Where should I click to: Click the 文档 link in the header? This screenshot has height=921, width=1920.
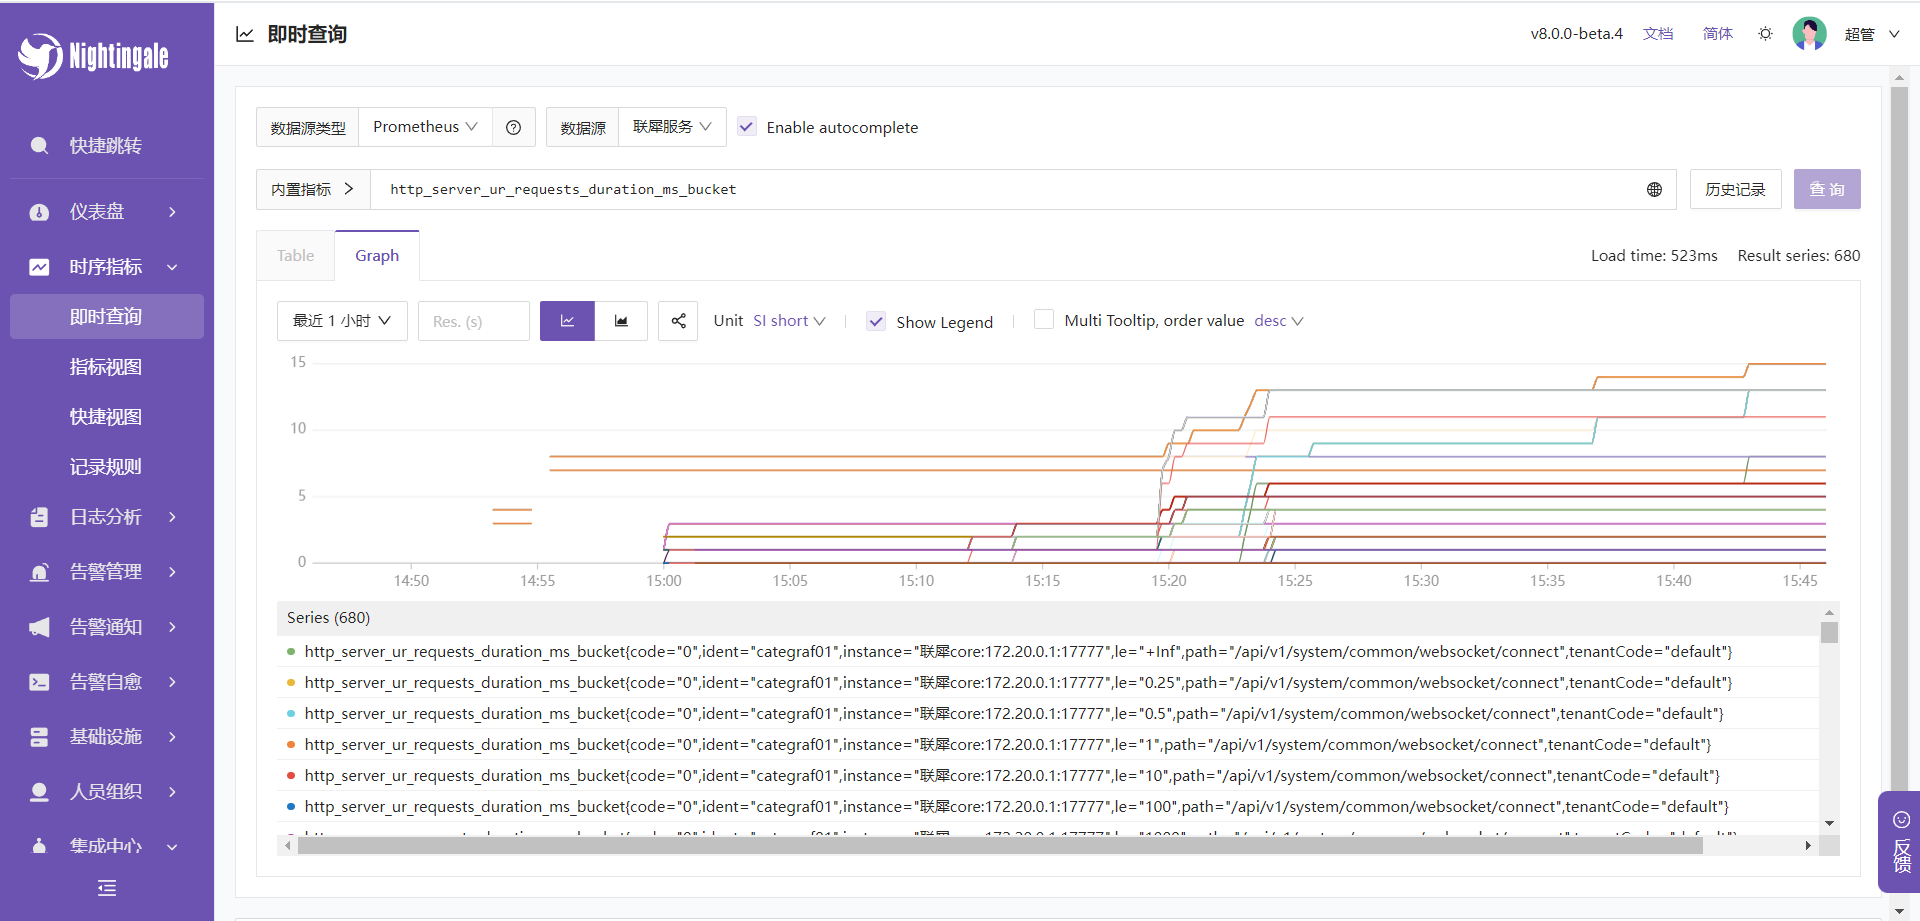click(x=1657, y=34)
